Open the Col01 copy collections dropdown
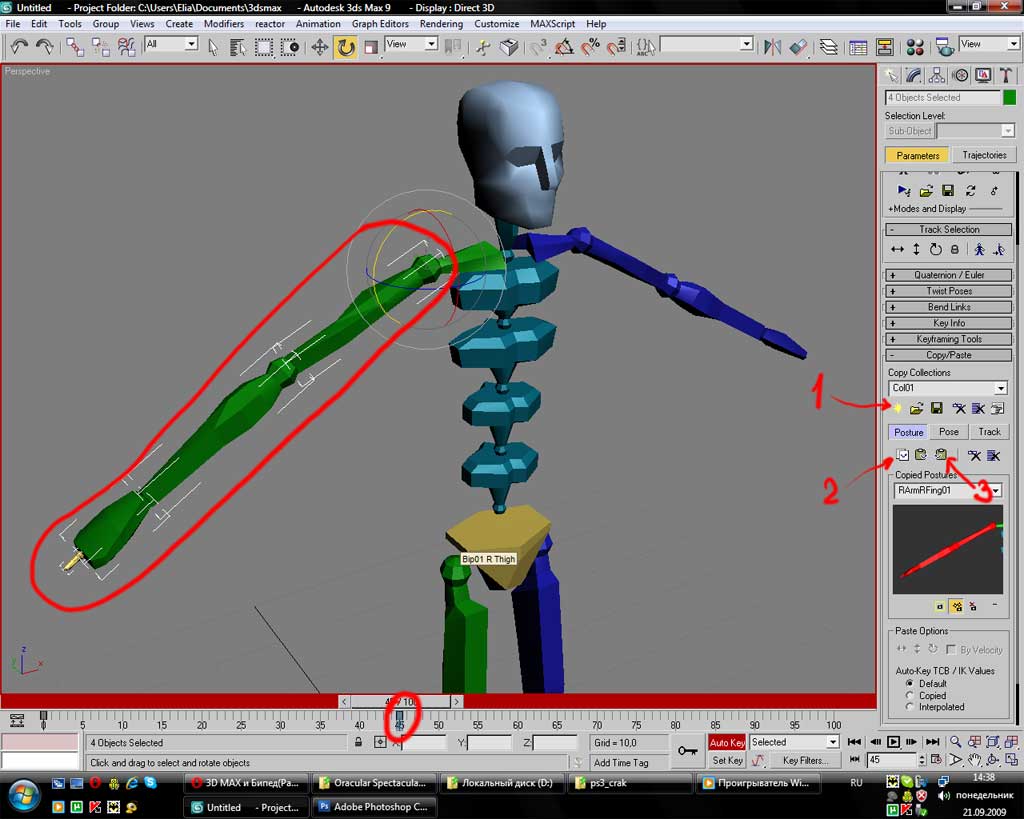The width and height of the screenshot is (1024, 819). click(x=1000, y=388)
